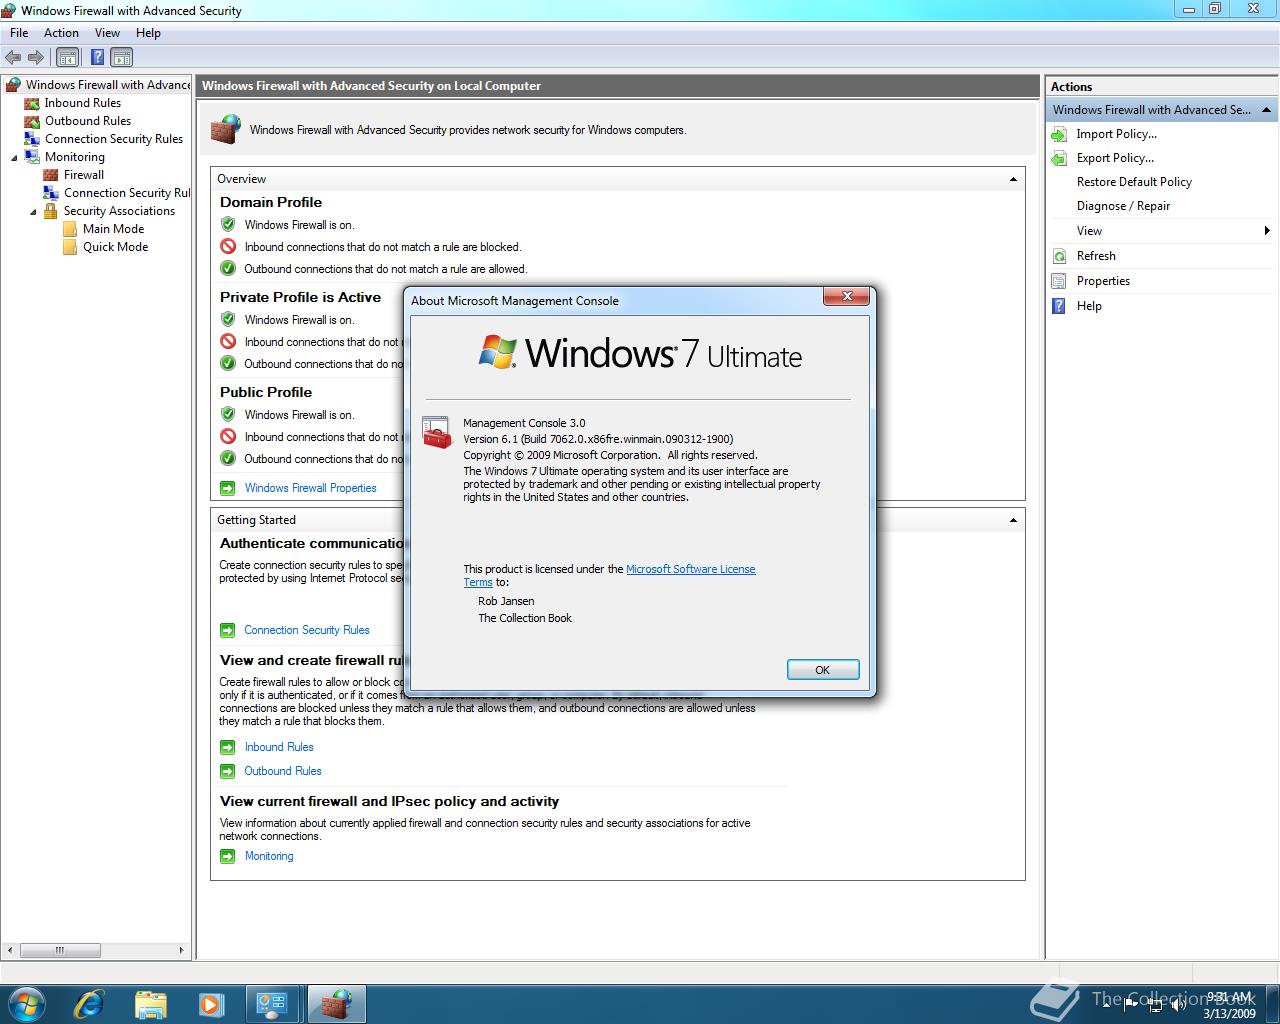This screenshot has height=1024, width=1280.
Task: Open Quick Mode folder in tree
Action: click(x=115, y=247)
